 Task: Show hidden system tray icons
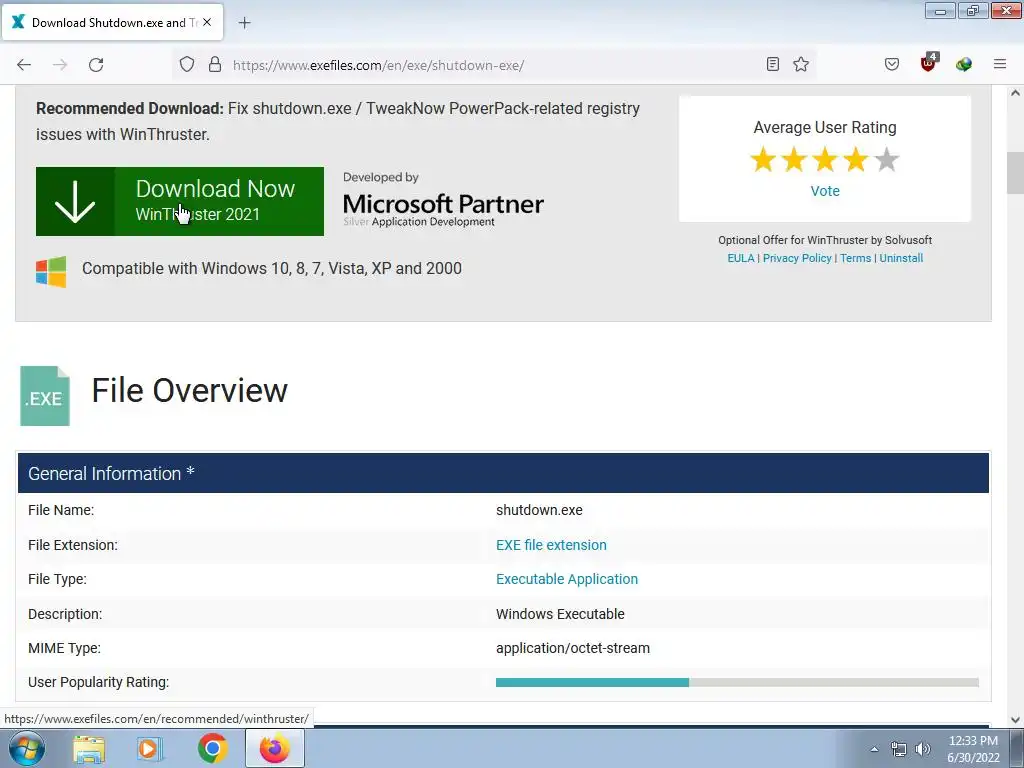(874, 749)
